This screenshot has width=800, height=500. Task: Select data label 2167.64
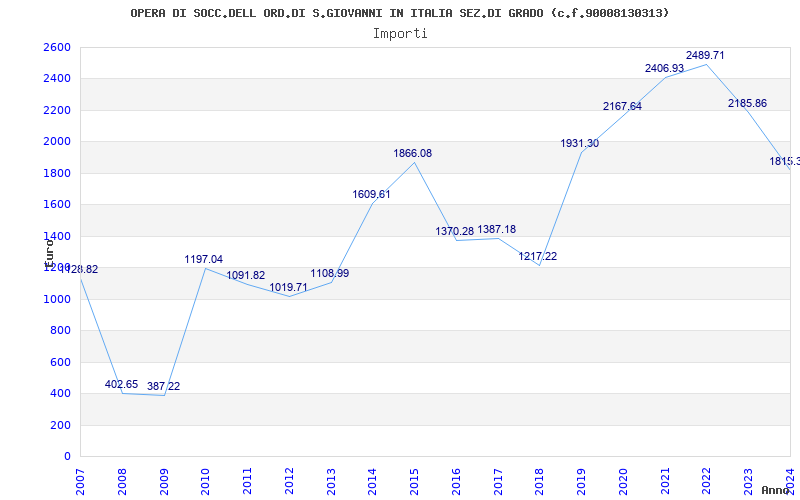click(x=622, y=106)
